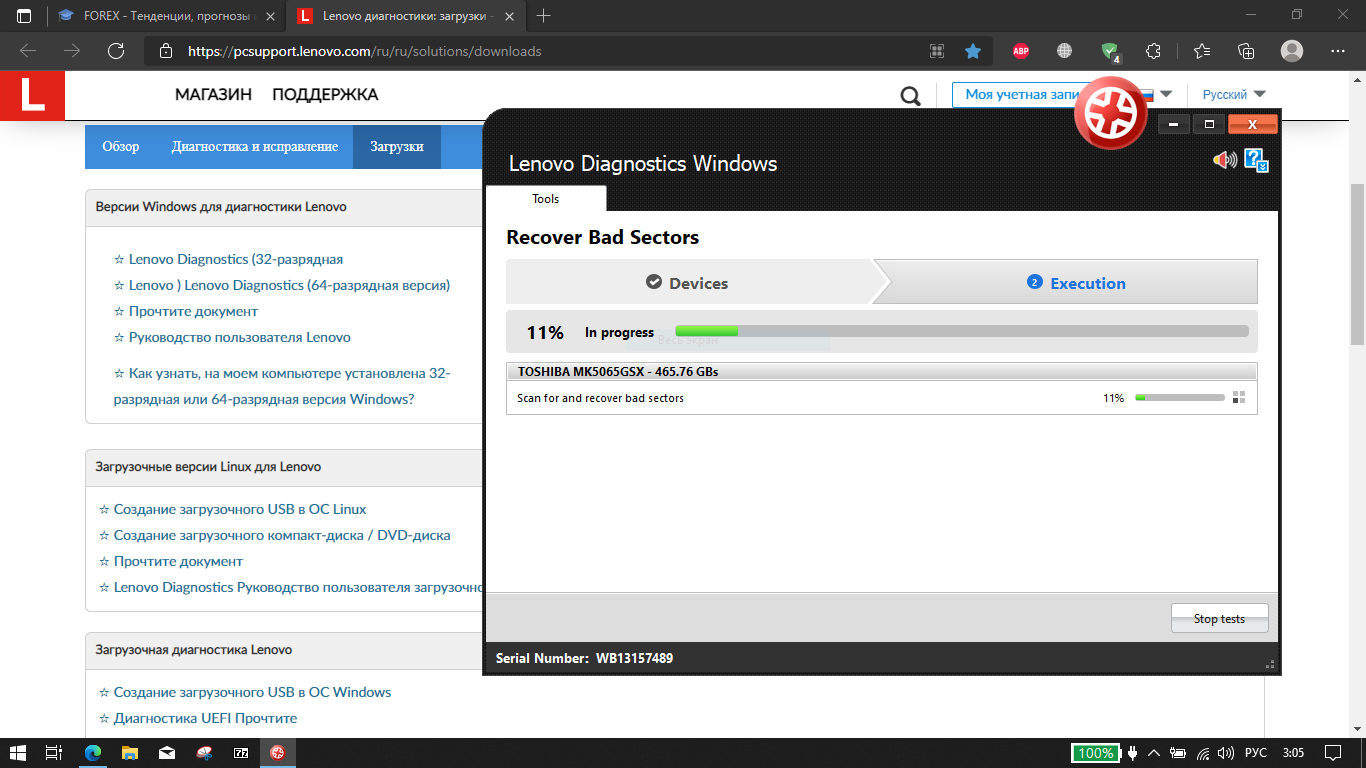1366x768 pixels.
Task: Click the Devices step in the wizard
Action: (x=690, y=283)
